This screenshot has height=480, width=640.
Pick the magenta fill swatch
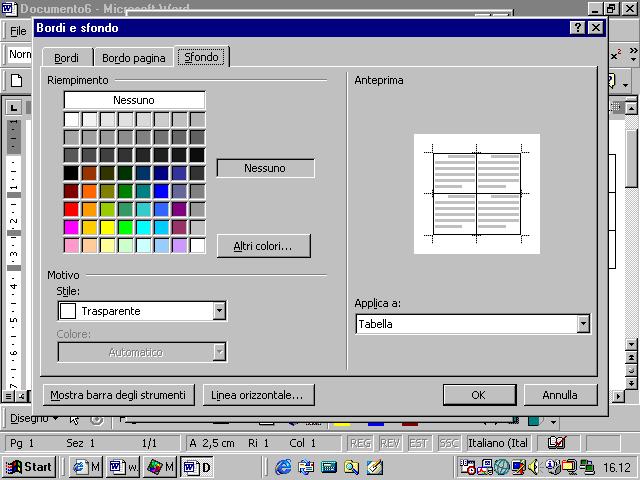tap(71, 227)
